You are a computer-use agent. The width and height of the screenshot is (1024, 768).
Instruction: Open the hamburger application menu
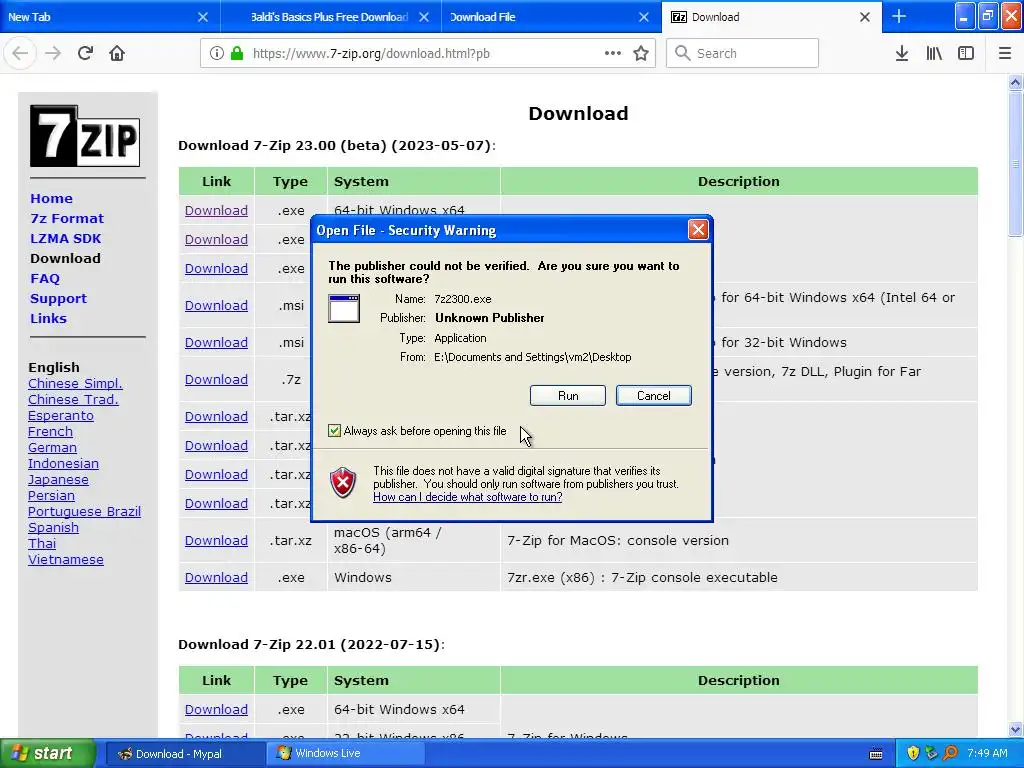[1005, 53]
